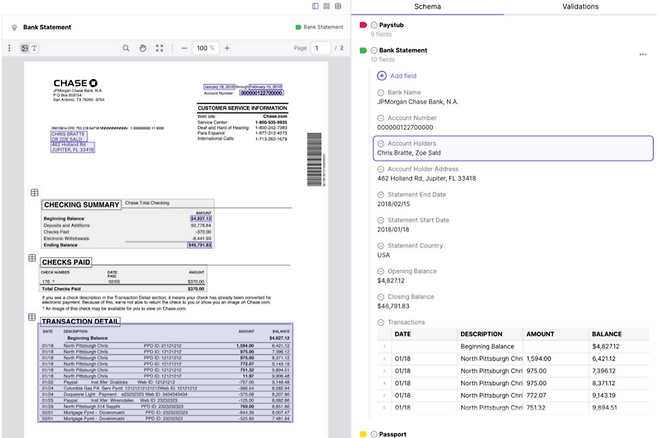This screenshot has width=658, height=438.
Task: Click the search magnifier icon in document toolbar
Action: tap(125, 48)
